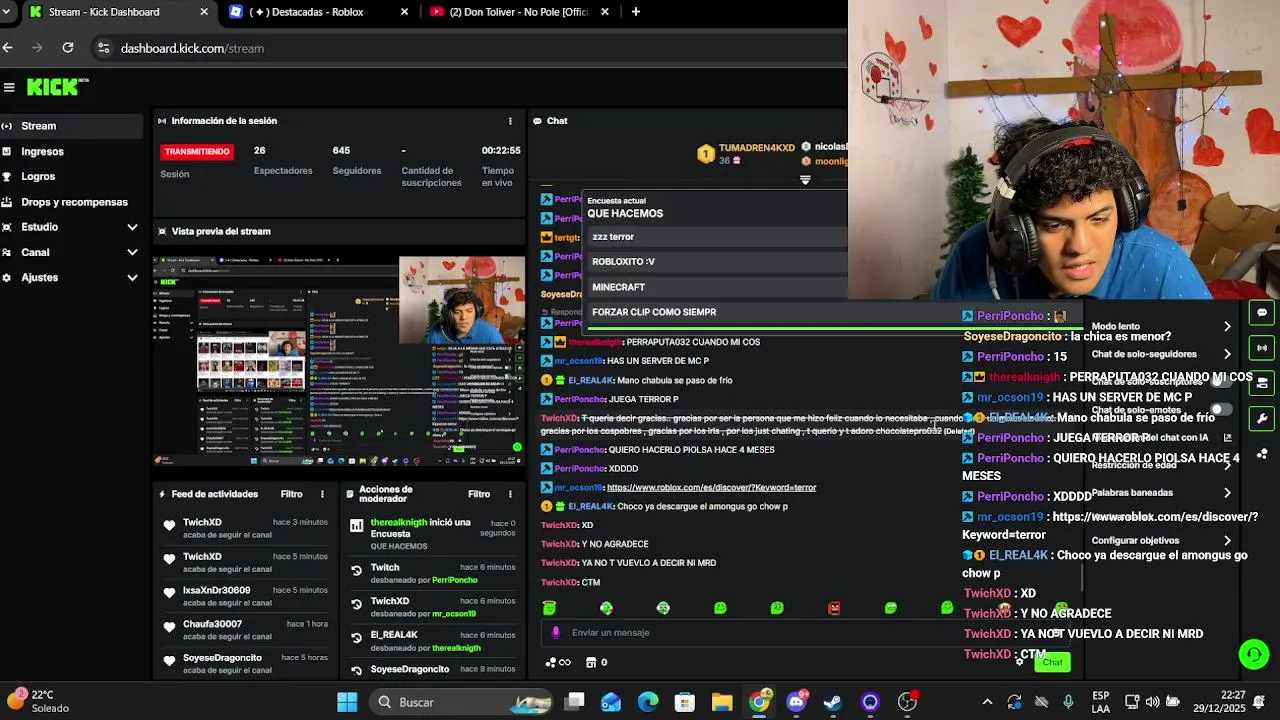Click Filtro in Acciones de moderador

479,494
